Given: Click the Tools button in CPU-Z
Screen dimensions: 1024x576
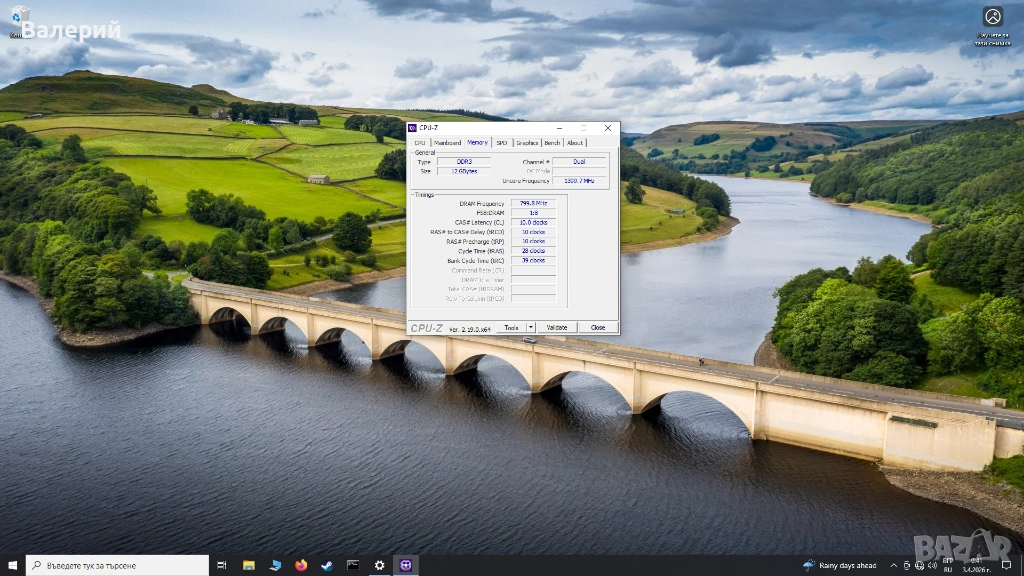Looking at the screenshot, I should 511,327.
